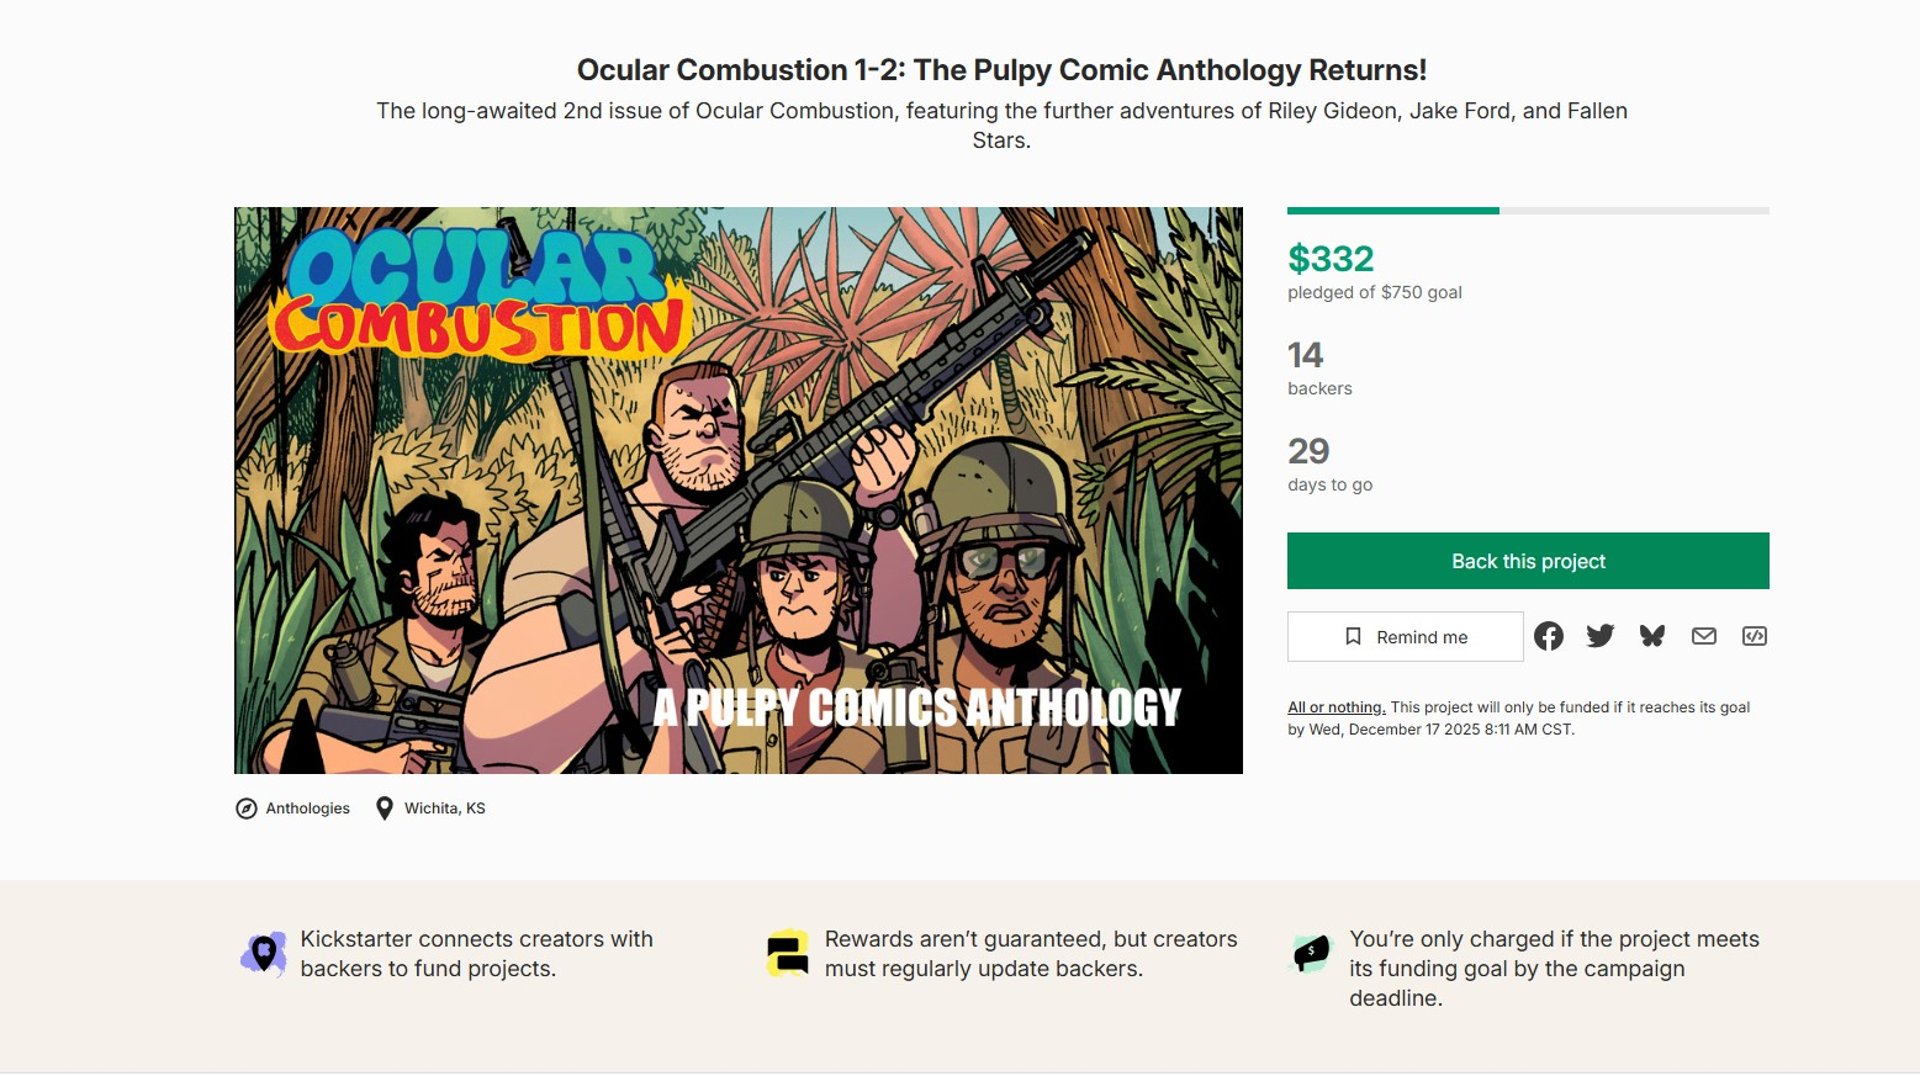
Task: Click the 14 backers count
Action: tap(1305, 355)
